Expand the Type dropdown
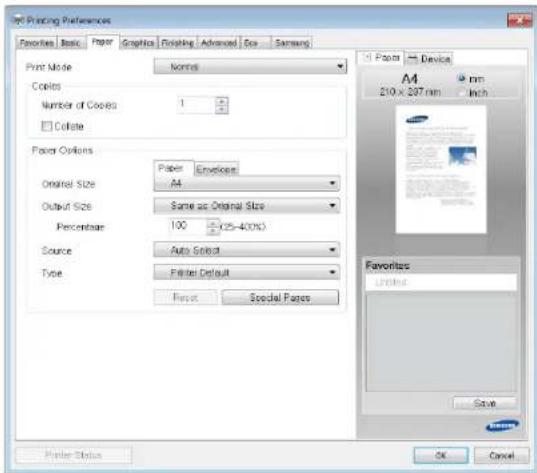The image size is (537, 473). (x=247, y=273)
